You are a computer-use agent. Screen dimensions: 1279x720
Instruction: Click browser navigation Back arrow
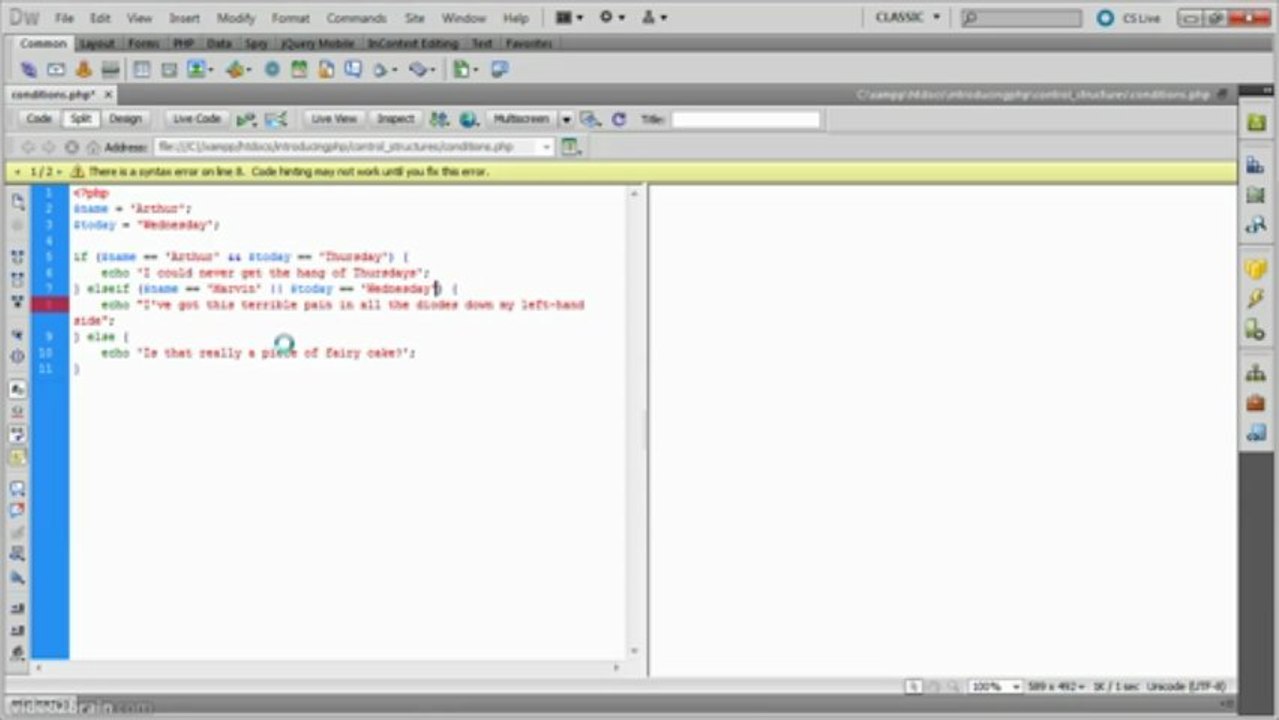pos(27,147)
